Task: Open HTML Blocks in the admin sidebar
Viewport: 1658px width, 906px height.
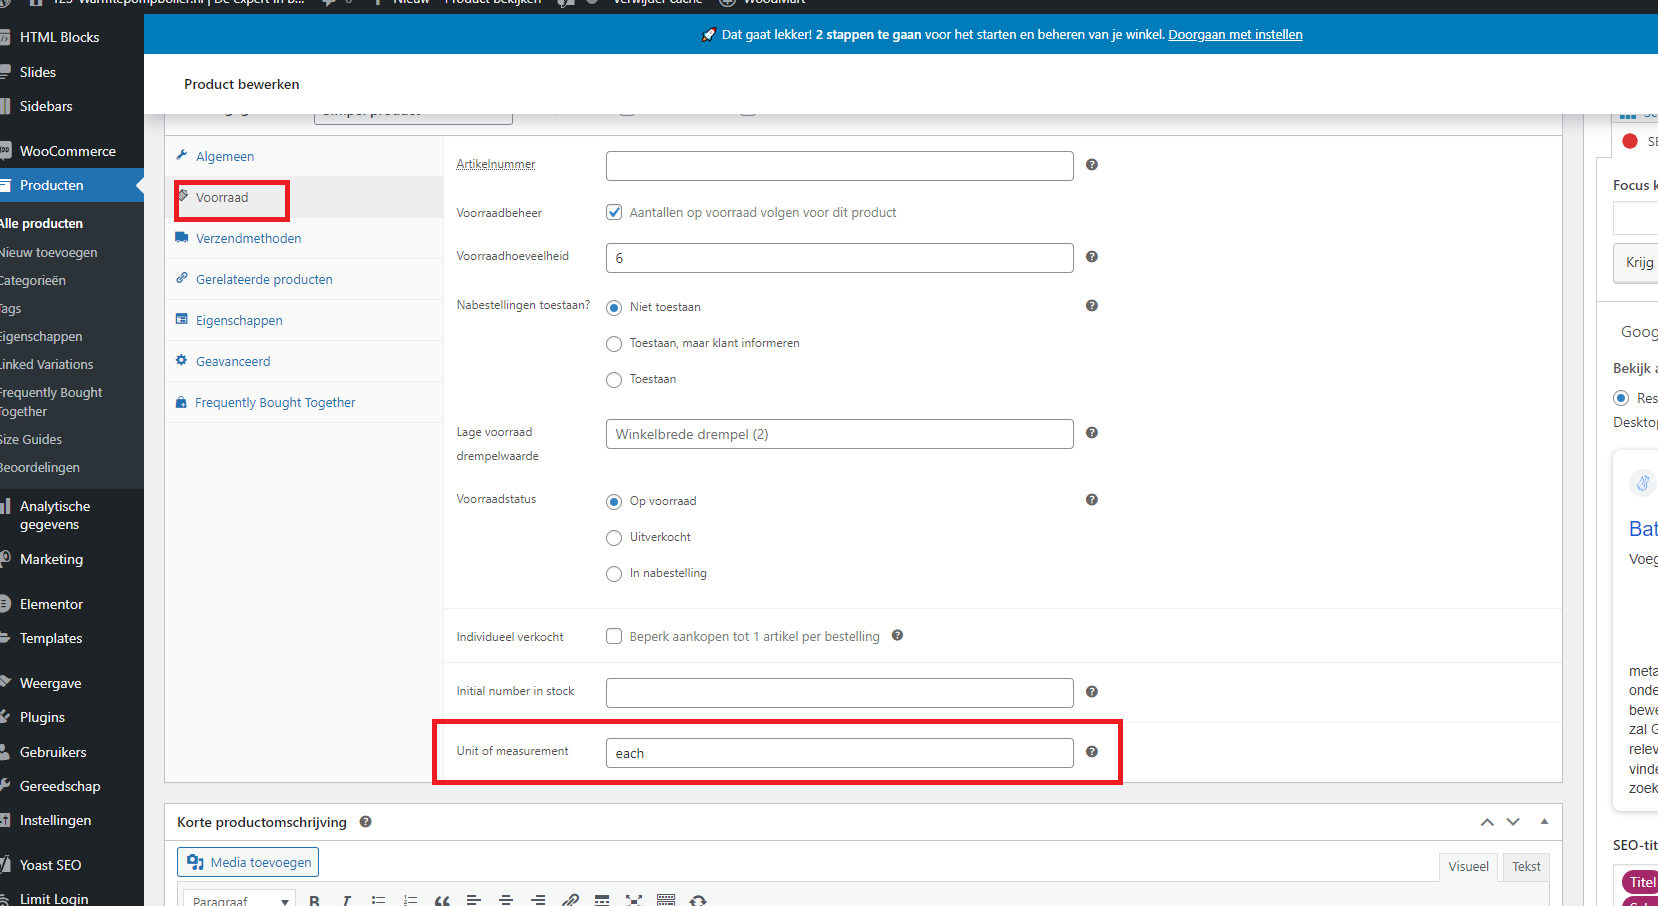Action: pyautogui.click(x=59, y=37)
